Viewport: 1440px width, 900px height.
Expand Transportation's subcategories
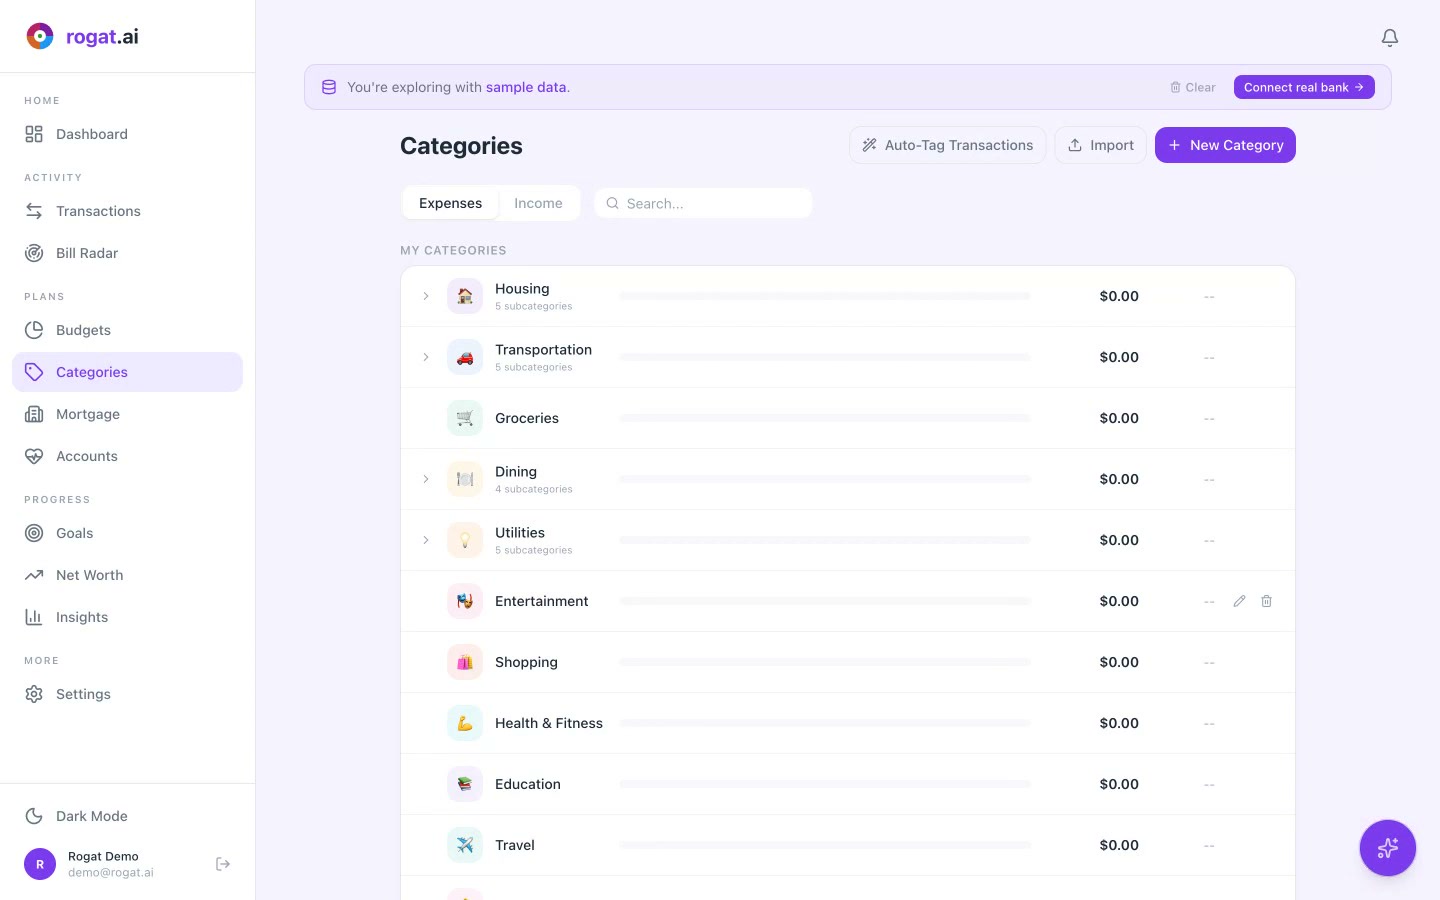426,357
